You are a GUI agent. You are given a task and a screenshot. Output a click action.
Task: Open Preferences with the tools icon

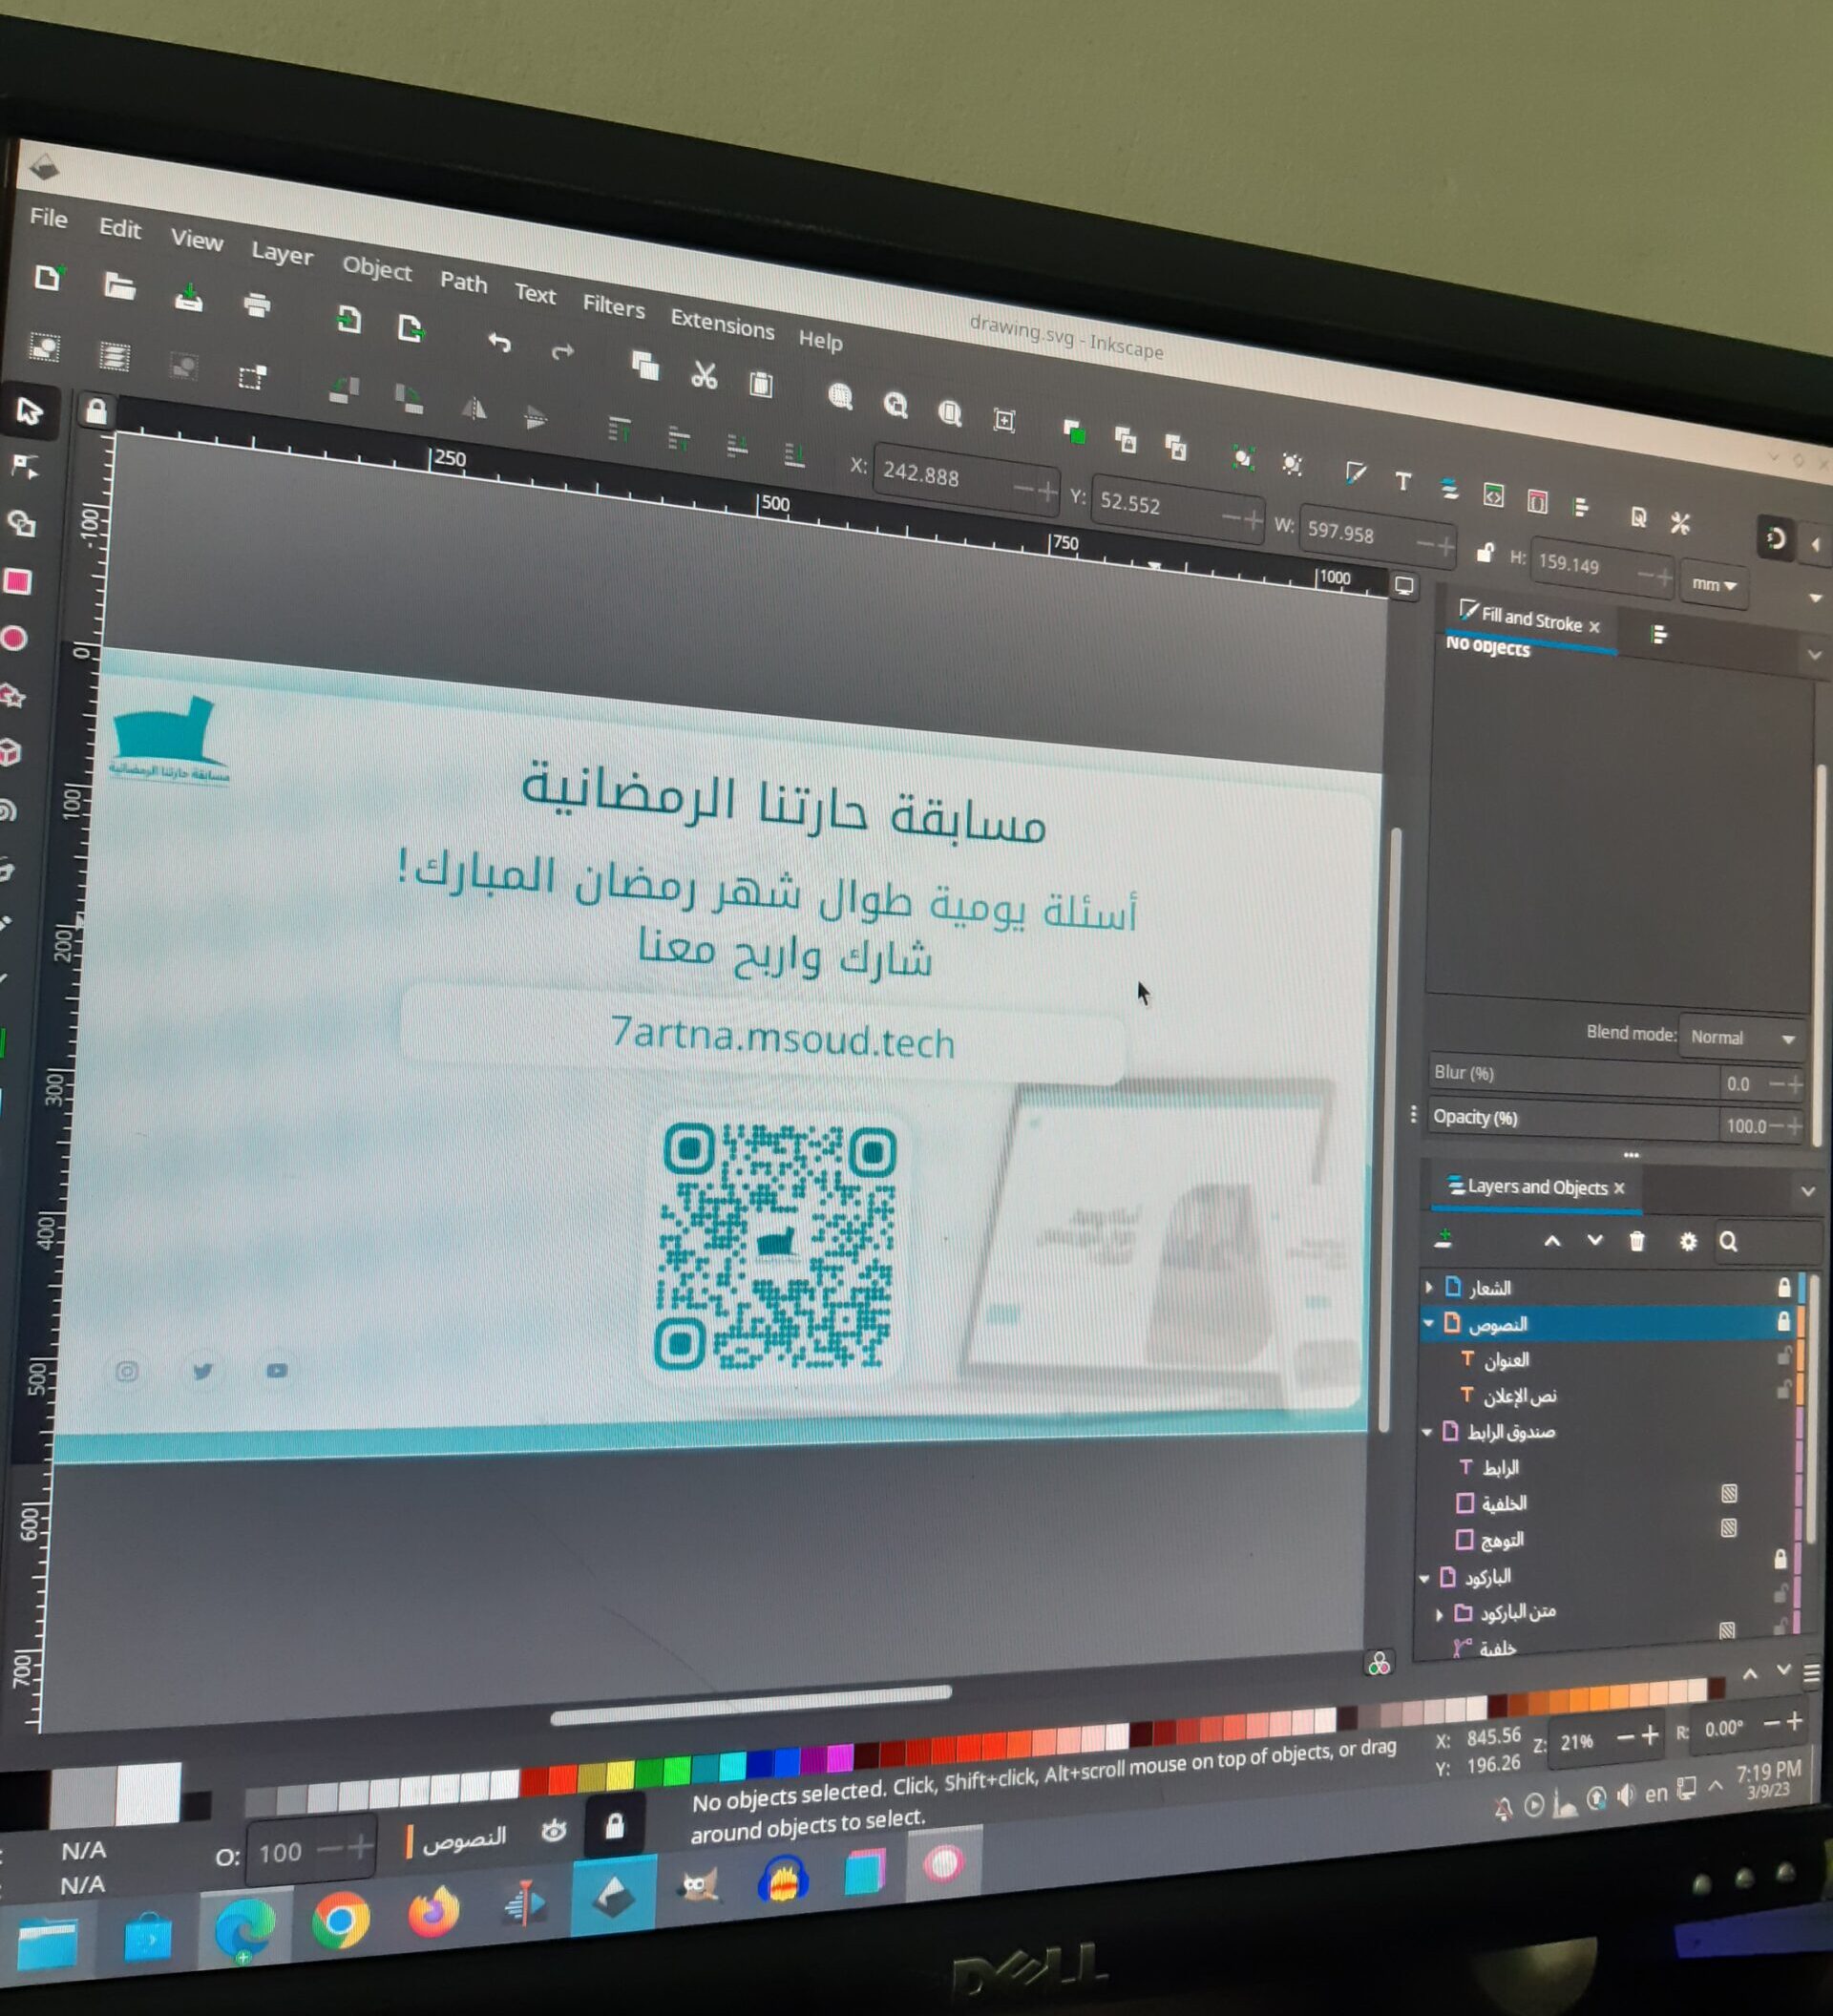pos(1680,522)
